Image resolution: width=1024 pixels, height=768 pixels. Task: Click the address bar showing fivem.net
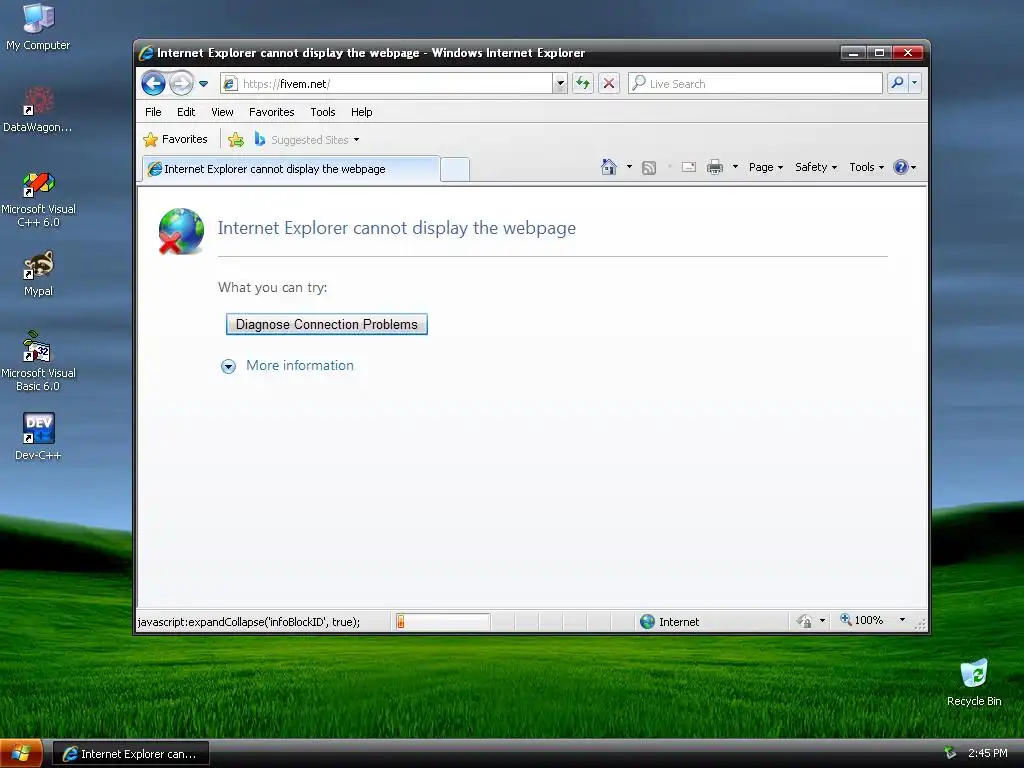coord(387,84)
